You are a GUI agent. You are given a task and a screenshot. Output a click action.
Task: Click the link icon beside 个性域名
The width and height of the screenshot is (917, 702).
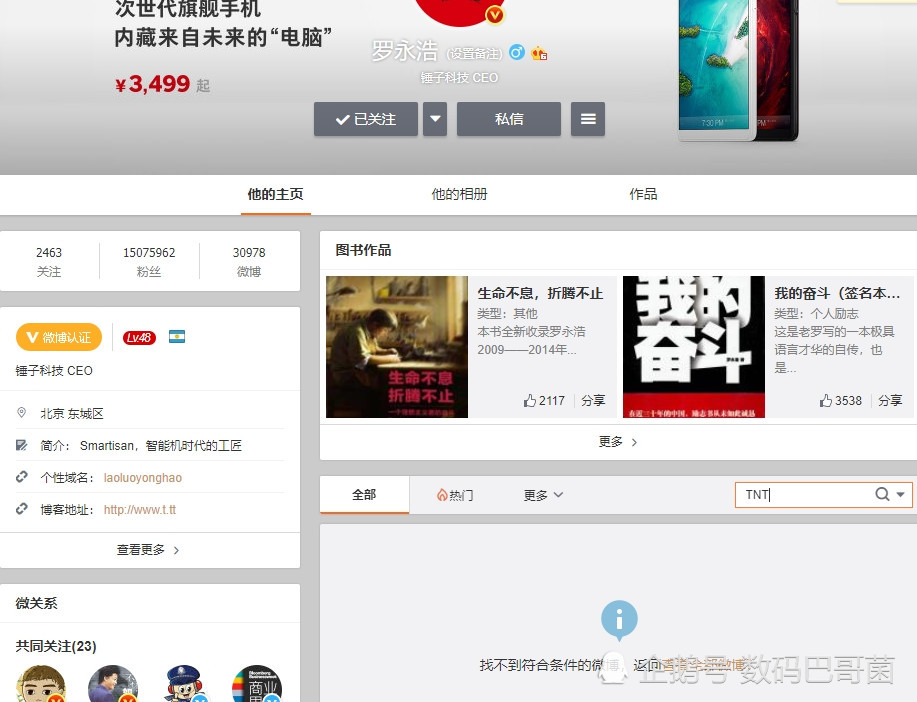click(22, 477)
